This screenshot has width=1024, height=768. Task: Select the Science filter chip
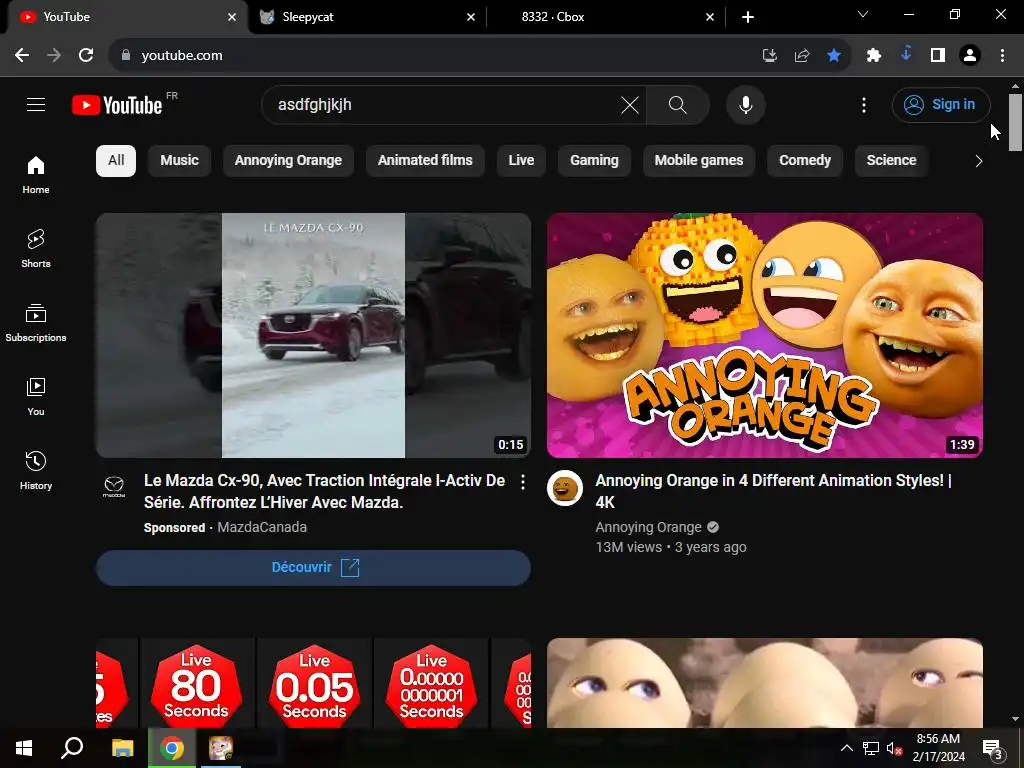[x=891, y=161]
